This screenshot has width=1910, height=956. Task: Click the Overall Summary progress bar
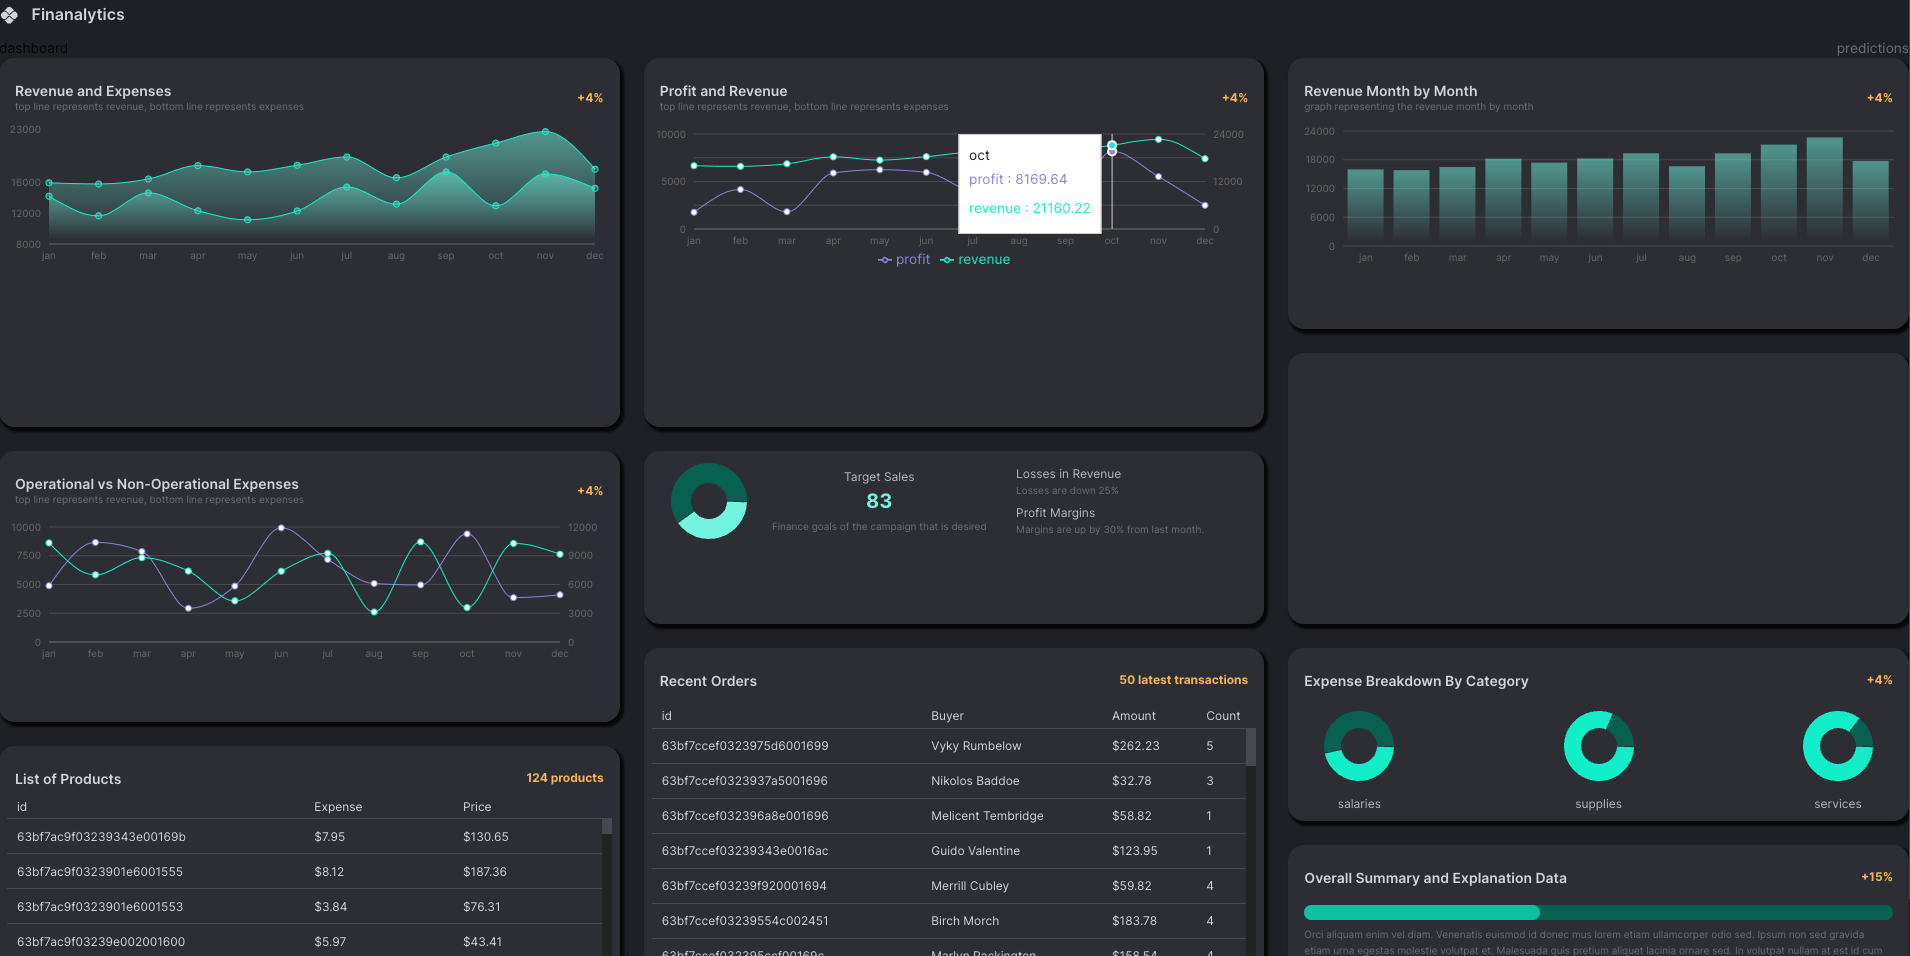click(1597, 912)
